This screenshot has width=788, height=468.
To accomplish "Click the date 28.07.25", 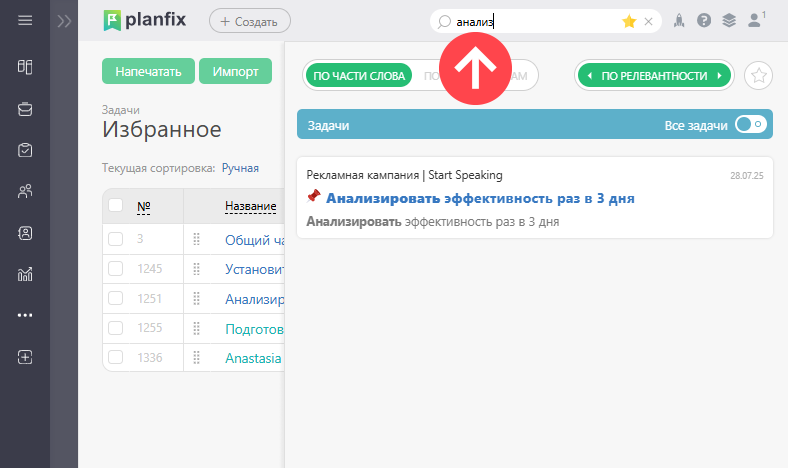I will tap(746, 175).
